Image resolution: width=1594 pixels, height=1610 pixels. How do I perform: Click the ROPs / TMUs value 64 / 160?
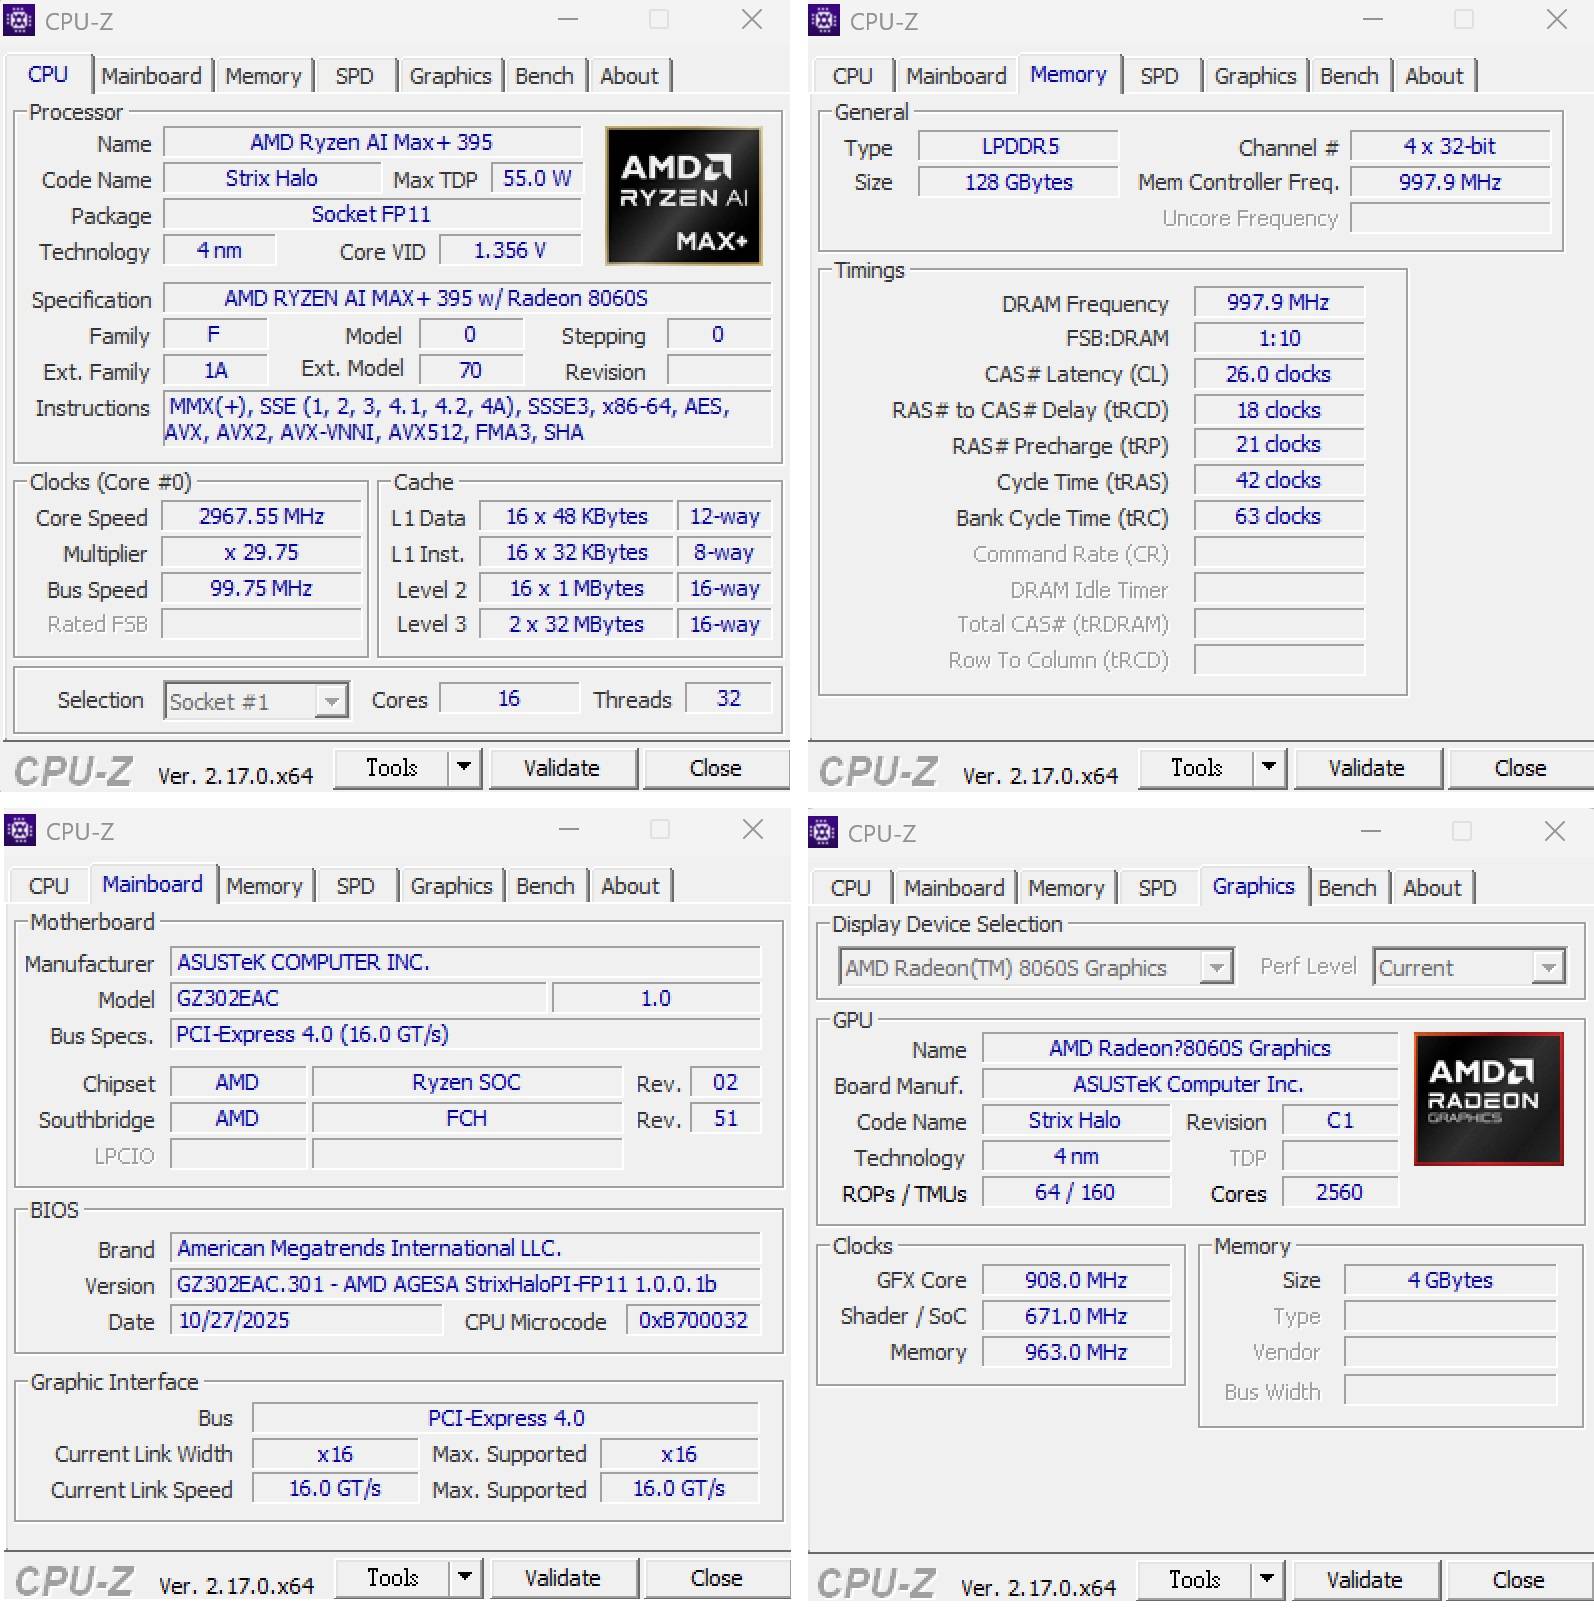(x=1076, y=1192)
